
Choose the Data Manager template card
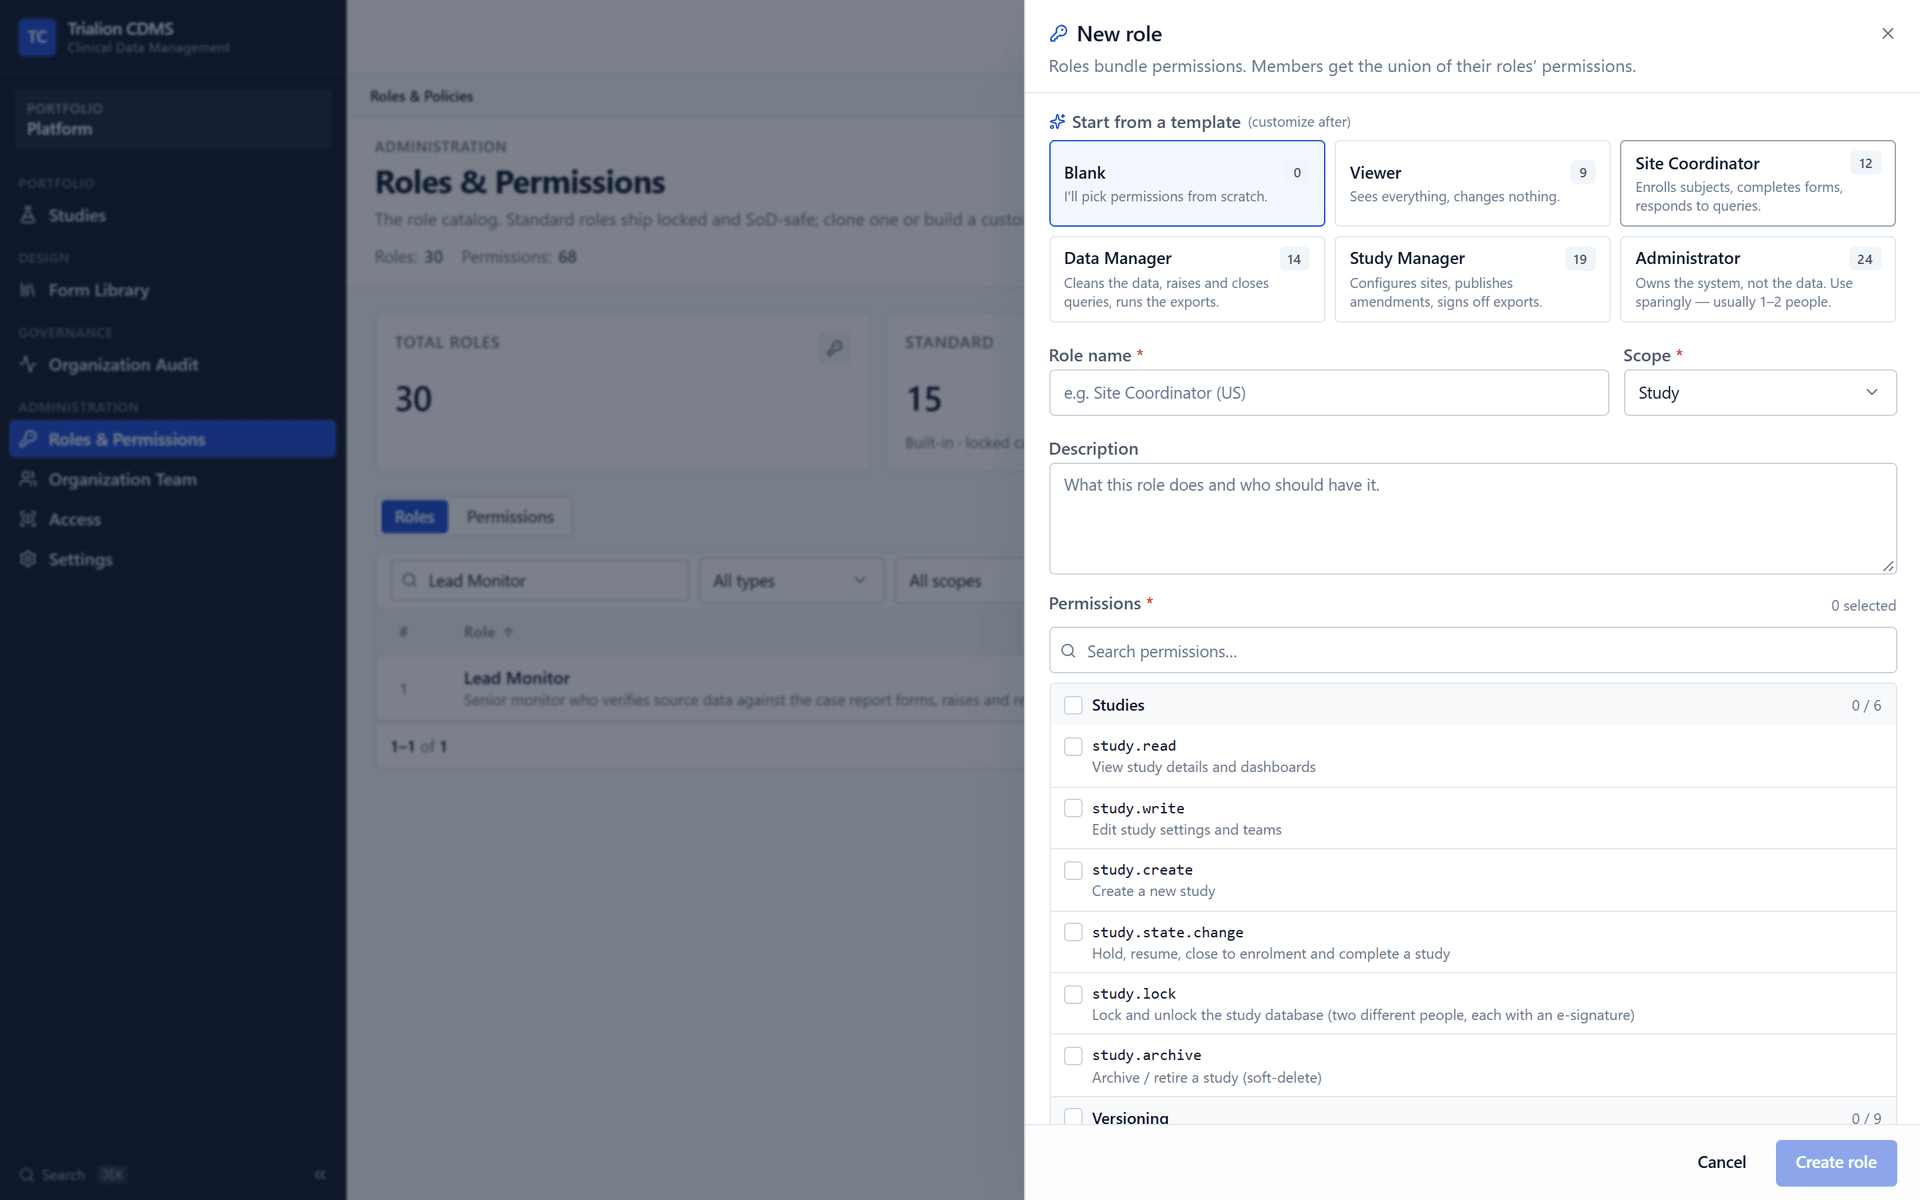click(1186, 279)
